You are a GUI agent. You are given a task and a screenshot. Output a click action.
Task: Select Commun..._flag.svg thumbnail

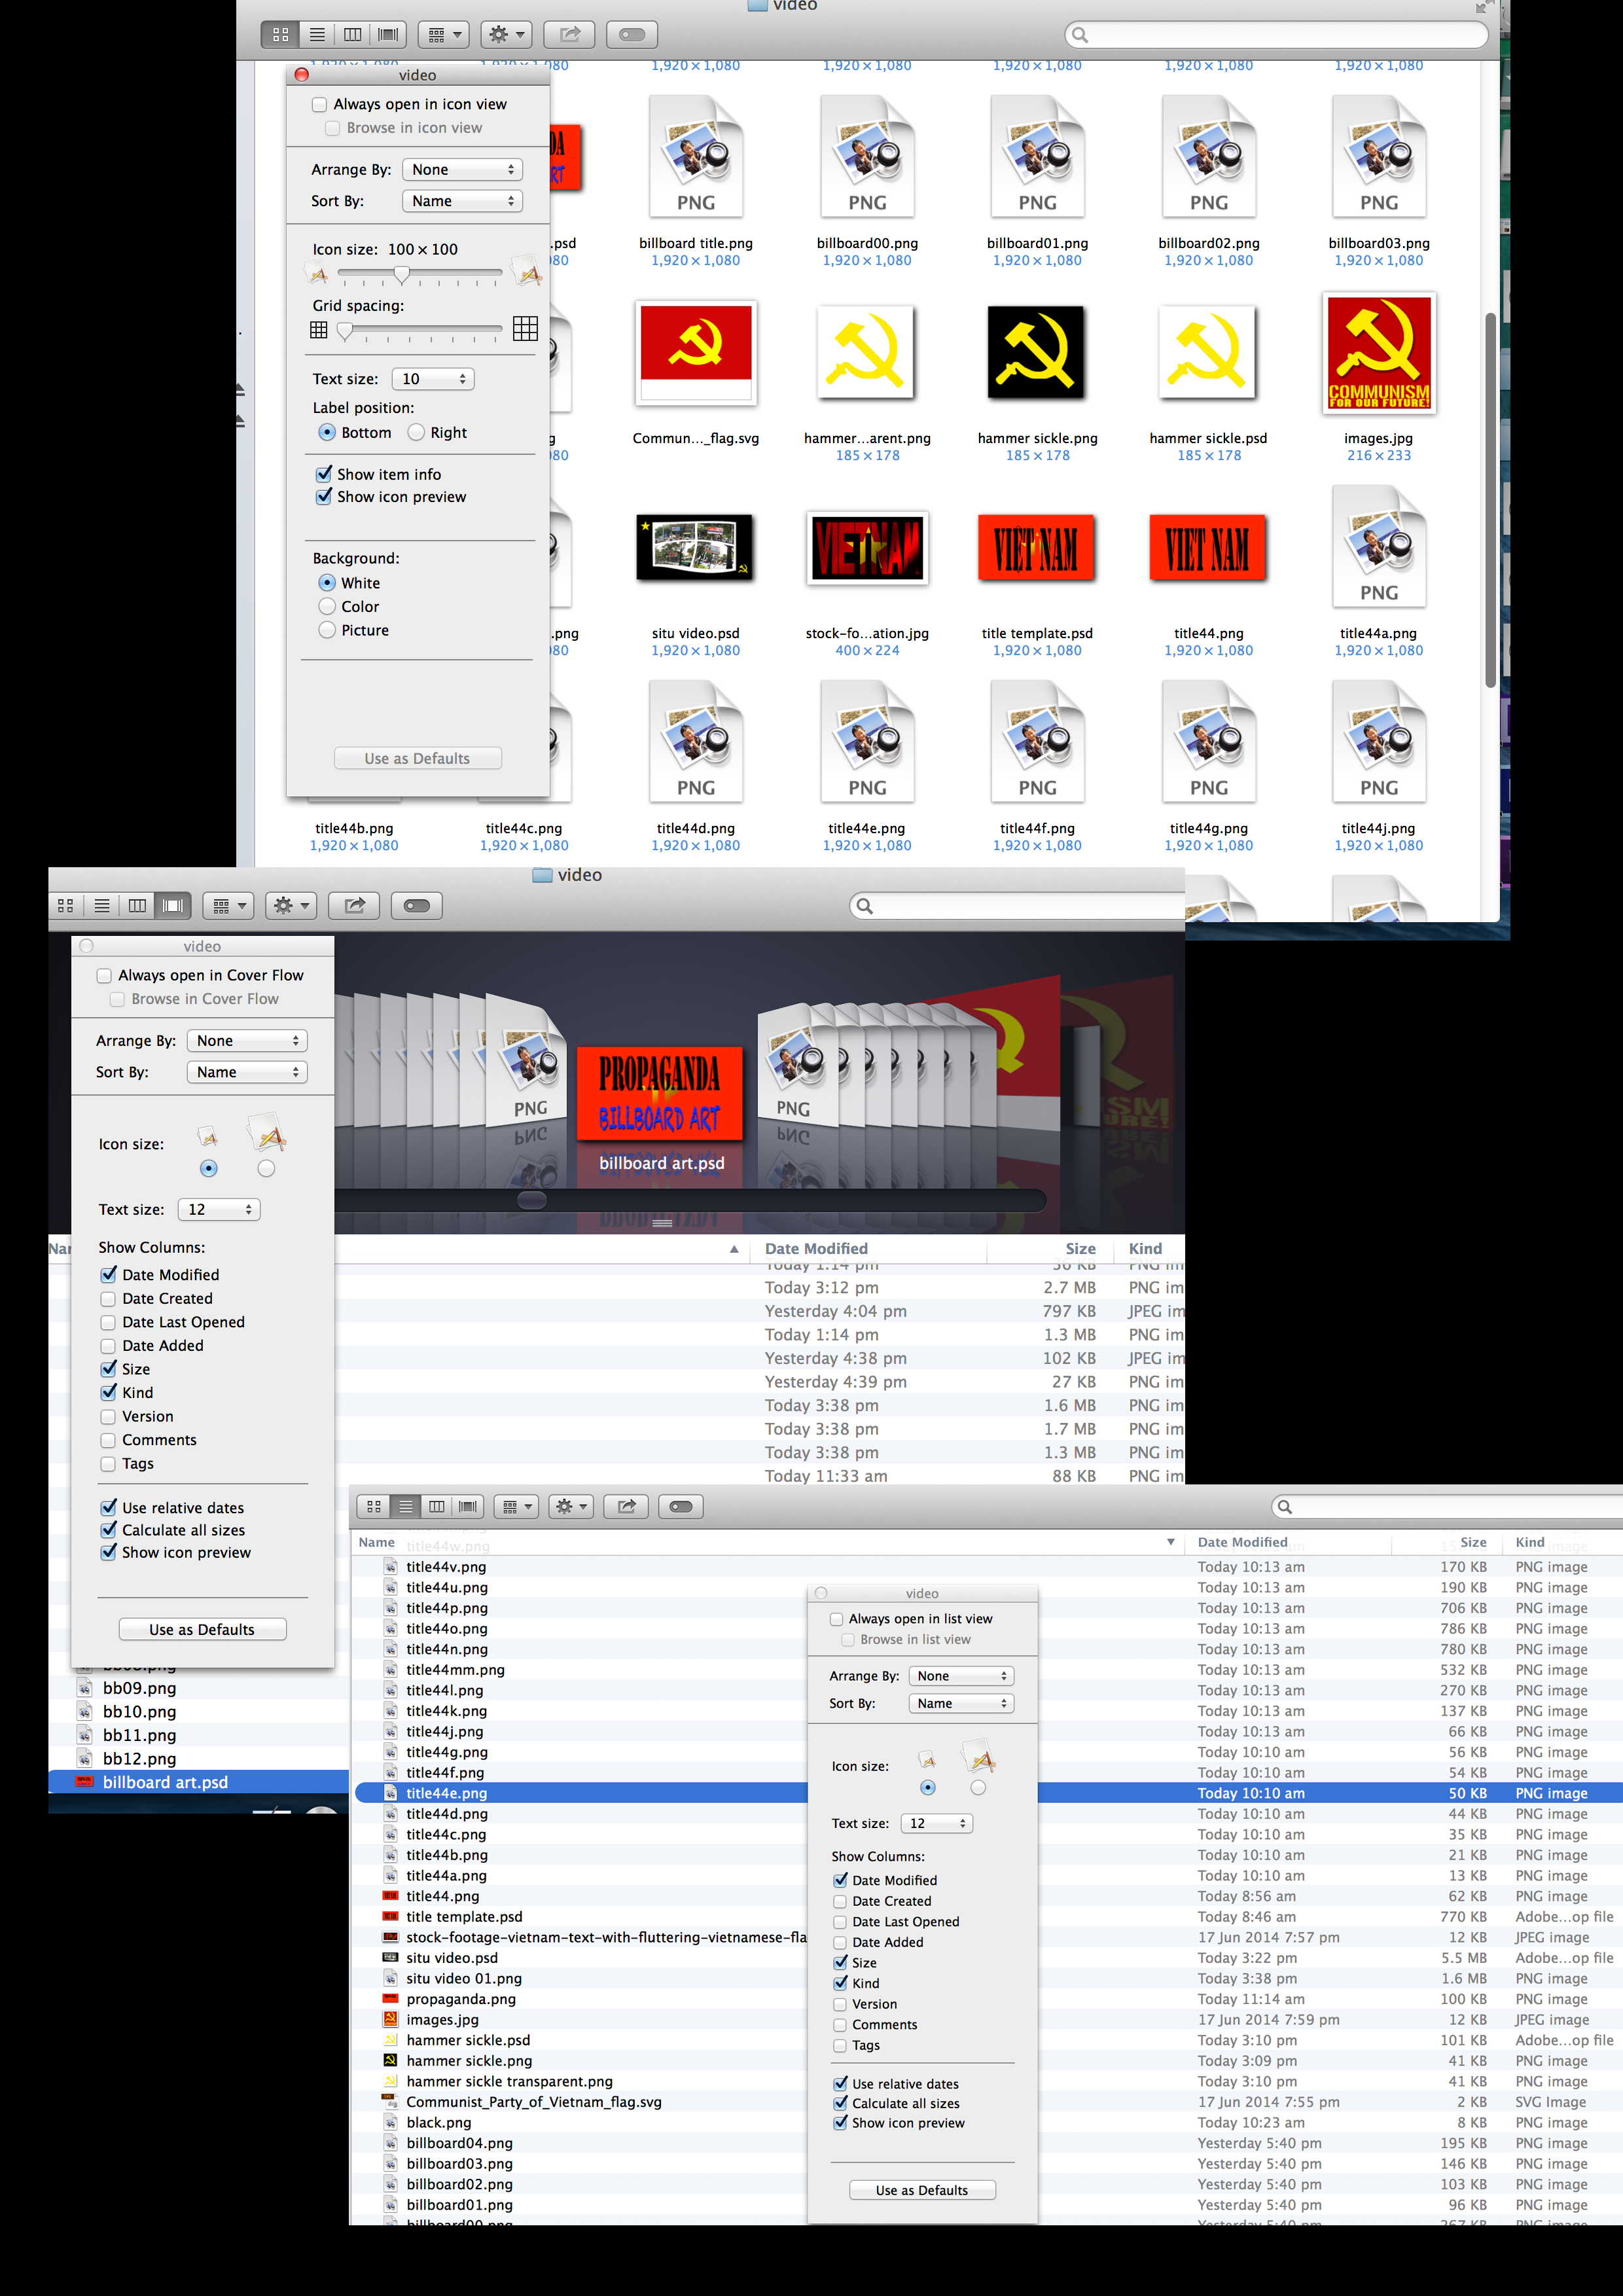(696, 352)
